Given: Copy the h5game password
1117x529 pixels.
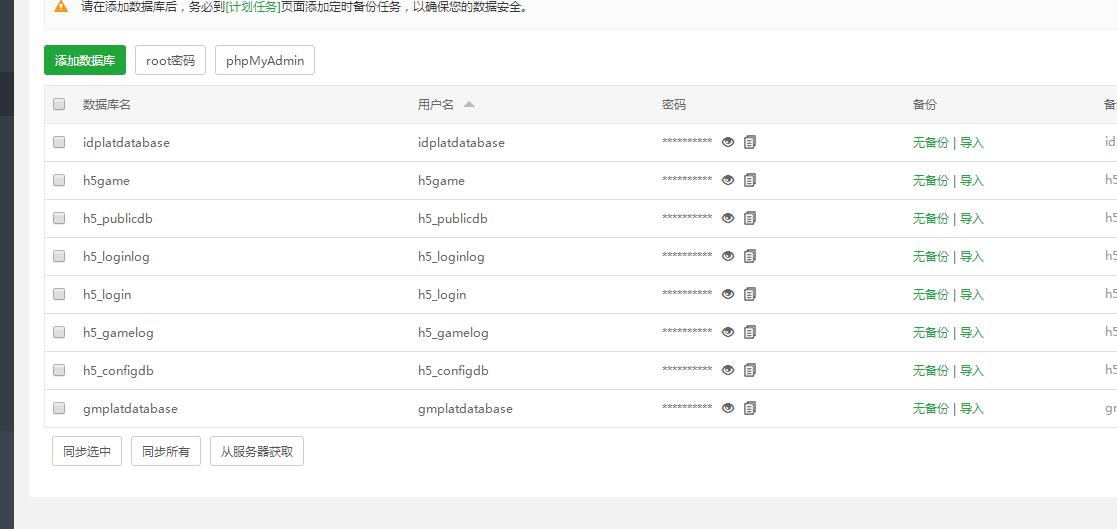Looking at the screenshot, I should (749, 180).
